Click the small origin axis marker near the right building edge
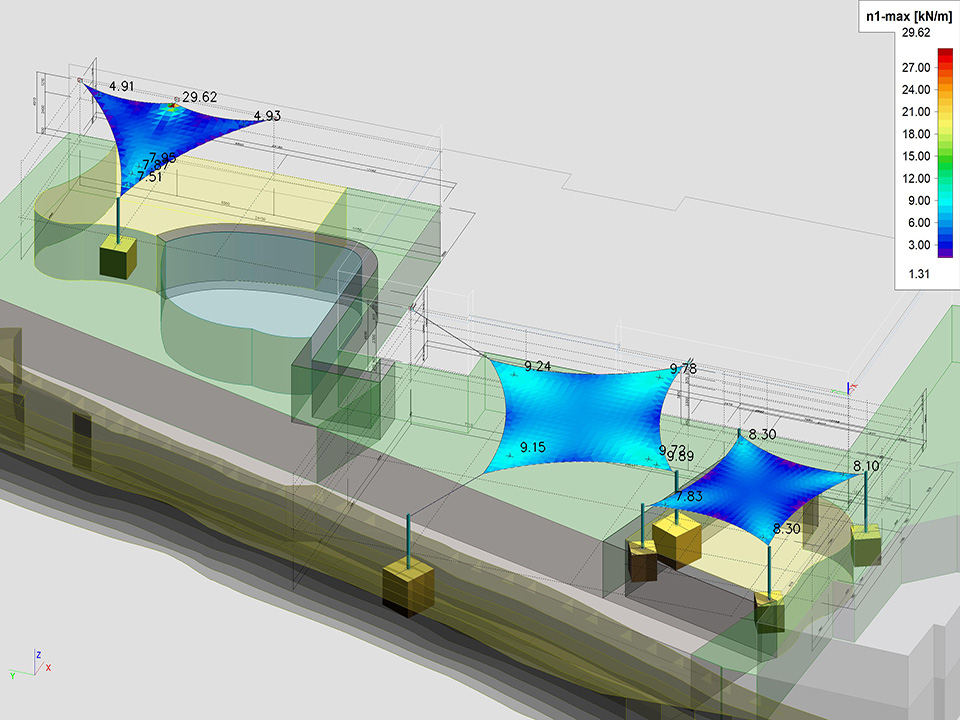The height and width of the screenshot is (720, 960). point(851,387)
